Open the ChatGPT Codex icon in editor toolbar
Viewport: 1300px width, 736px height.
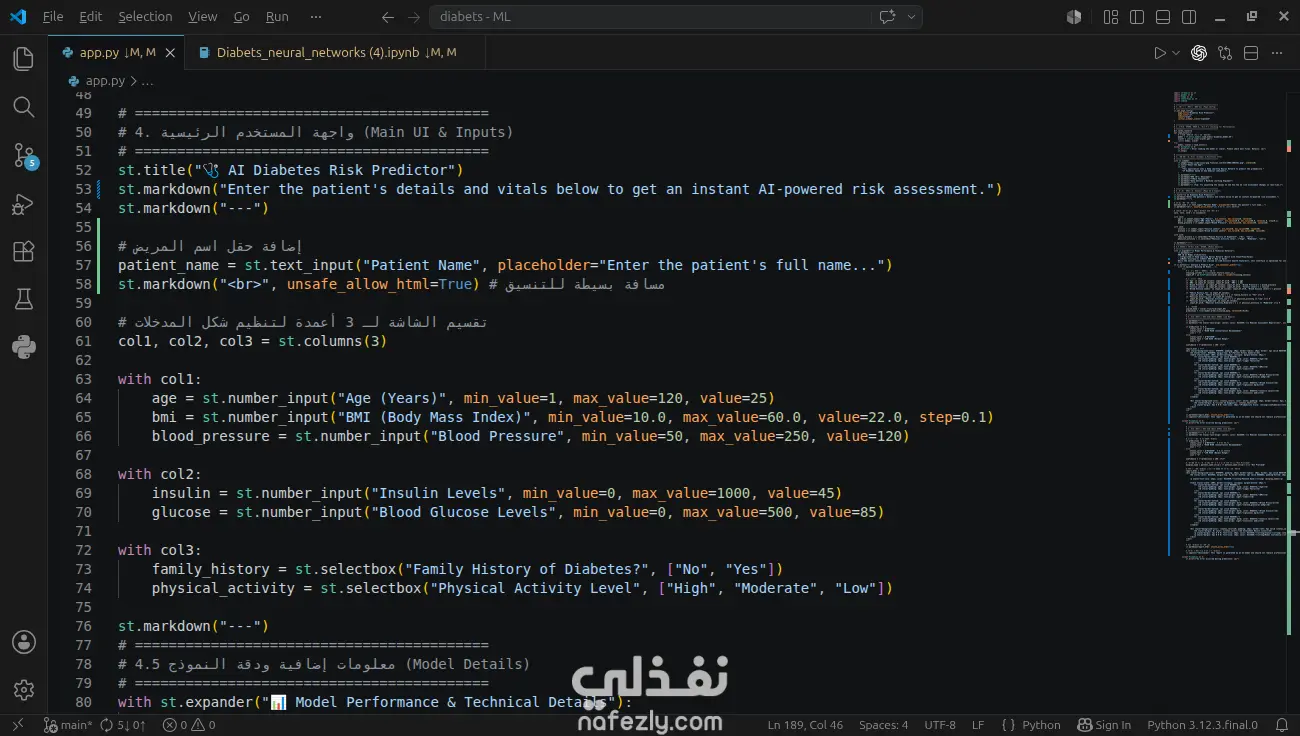[x=1199, y=53]
